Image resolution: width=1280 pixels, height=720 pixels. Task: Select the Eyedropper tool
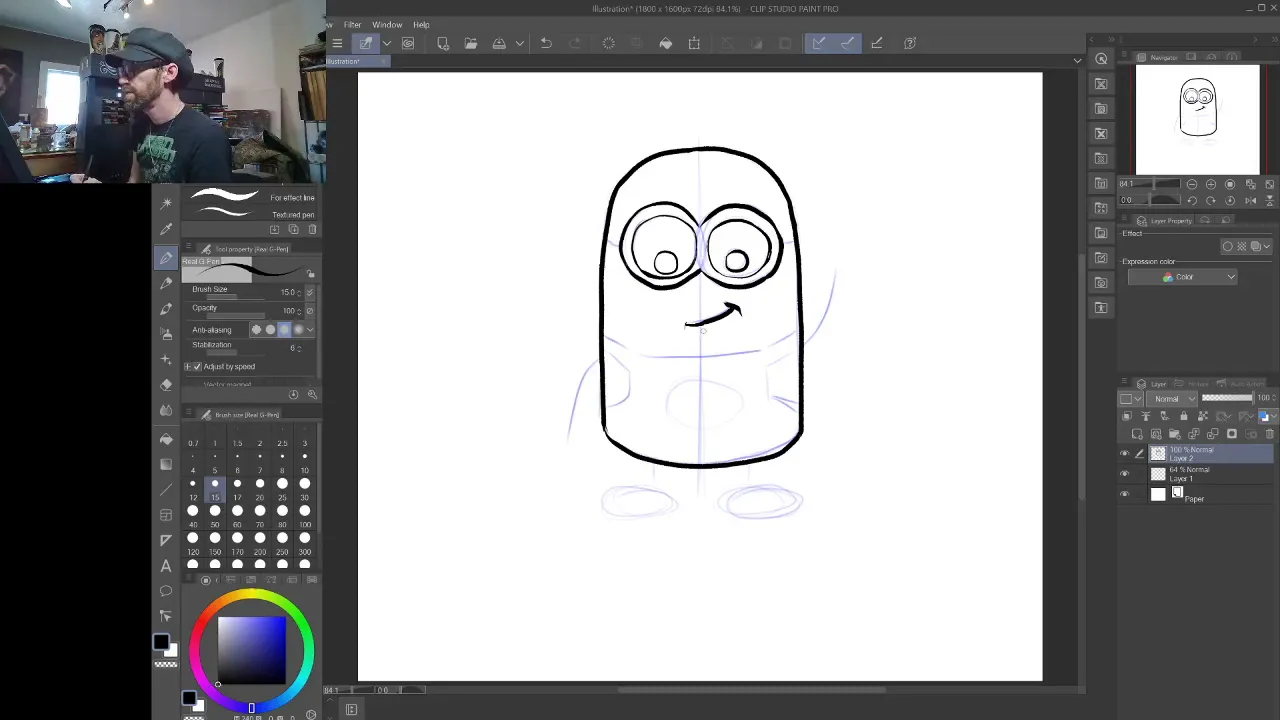(x=166, y=228)
